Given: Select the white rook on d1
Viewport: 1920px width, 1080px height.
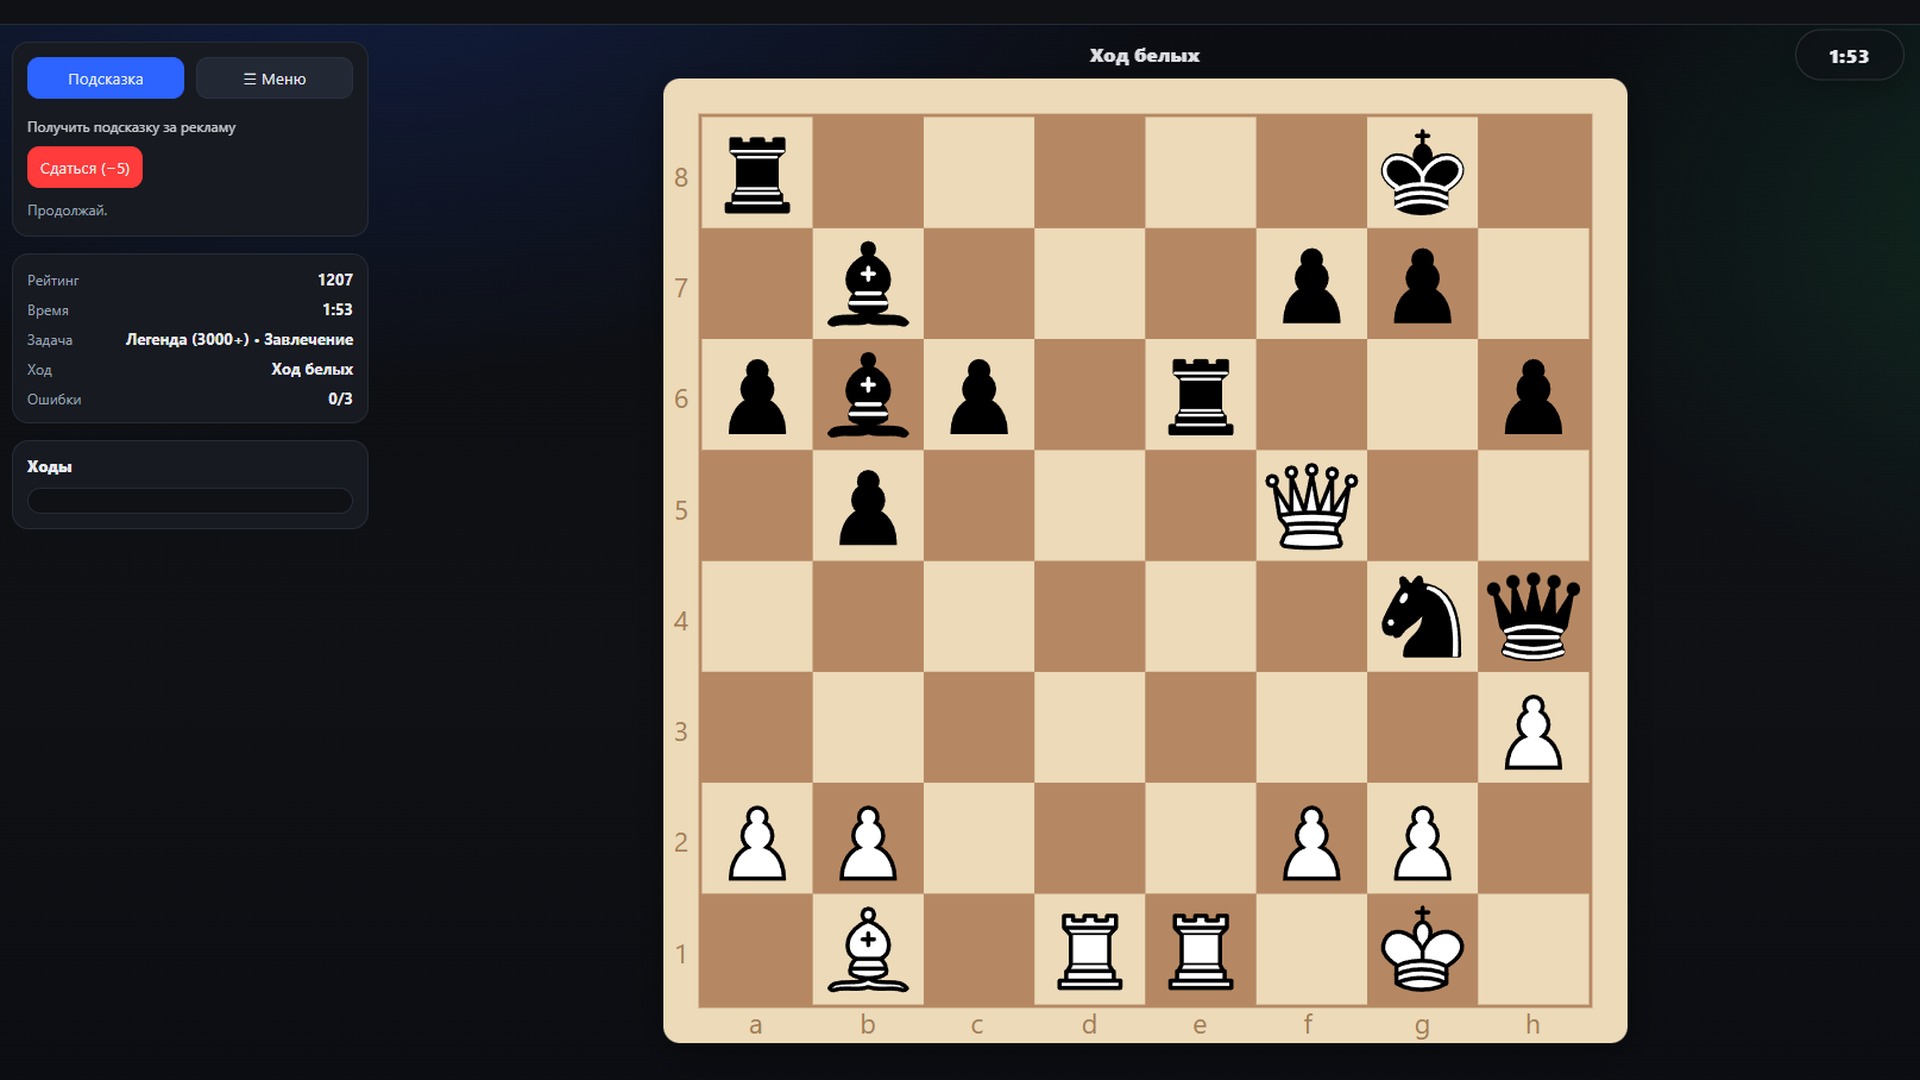Looking at the screenshot, I should click(x=1089, y=950).
